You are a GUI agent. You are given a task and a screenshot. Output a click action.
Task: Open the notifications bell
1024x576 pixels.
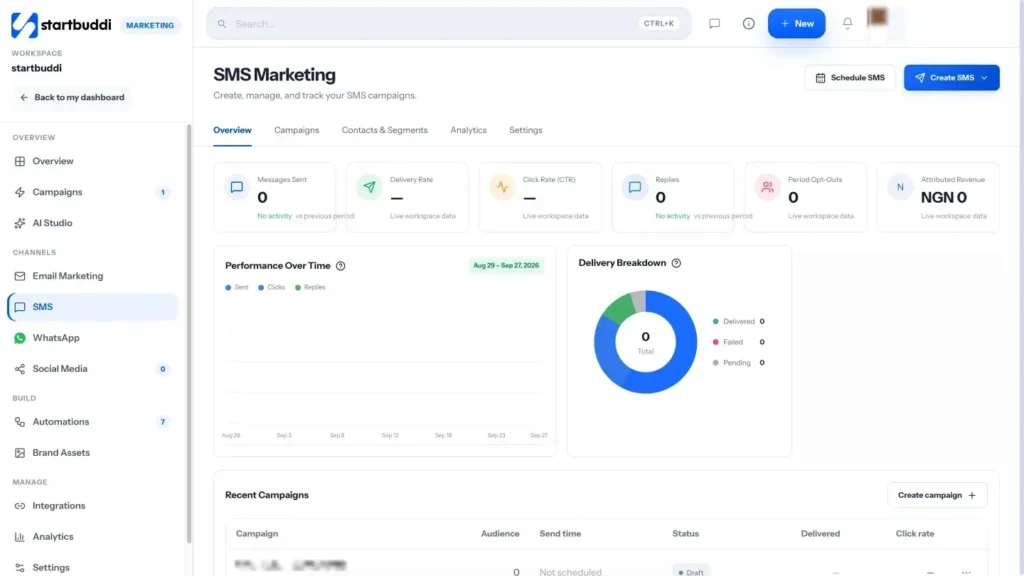pos(847,24)
